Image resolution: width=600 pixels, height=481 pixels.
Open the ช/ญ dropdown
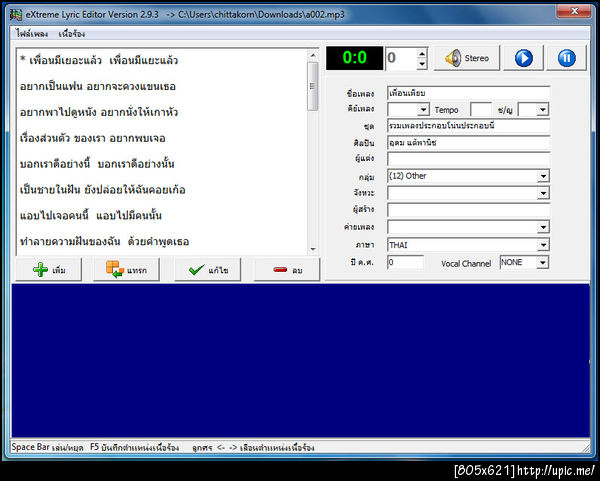[x=543, y=110]
